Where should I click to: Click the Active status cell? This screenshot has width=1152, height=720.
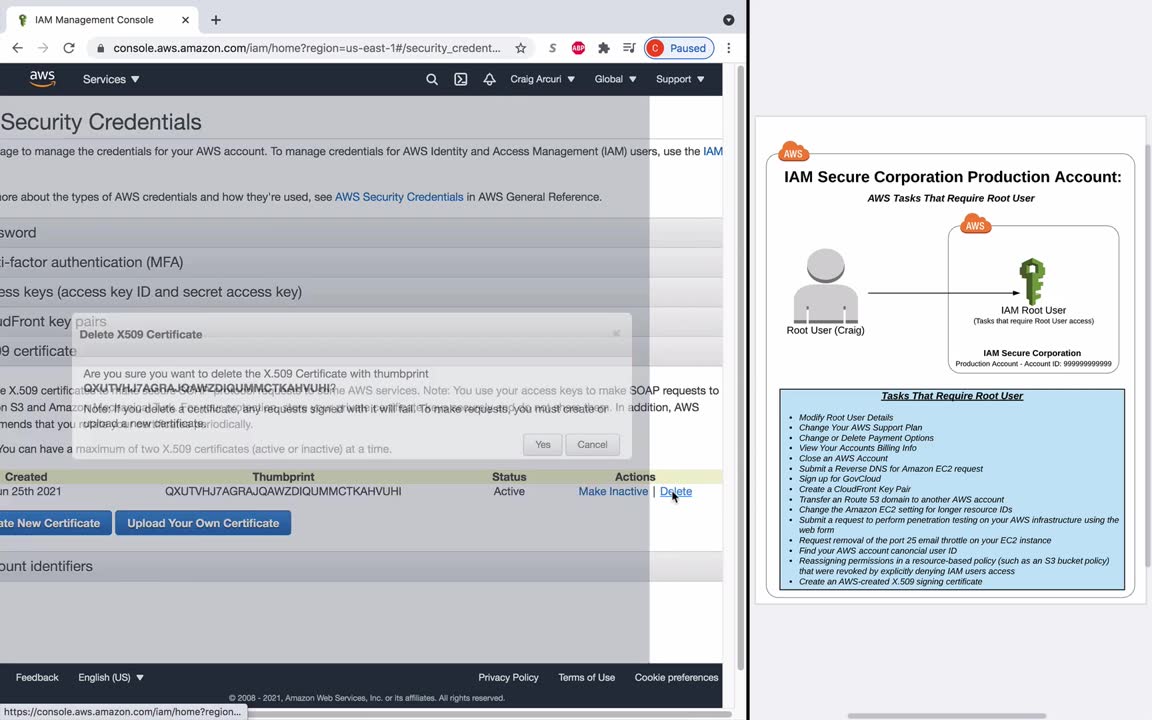(x=509, y=492)
